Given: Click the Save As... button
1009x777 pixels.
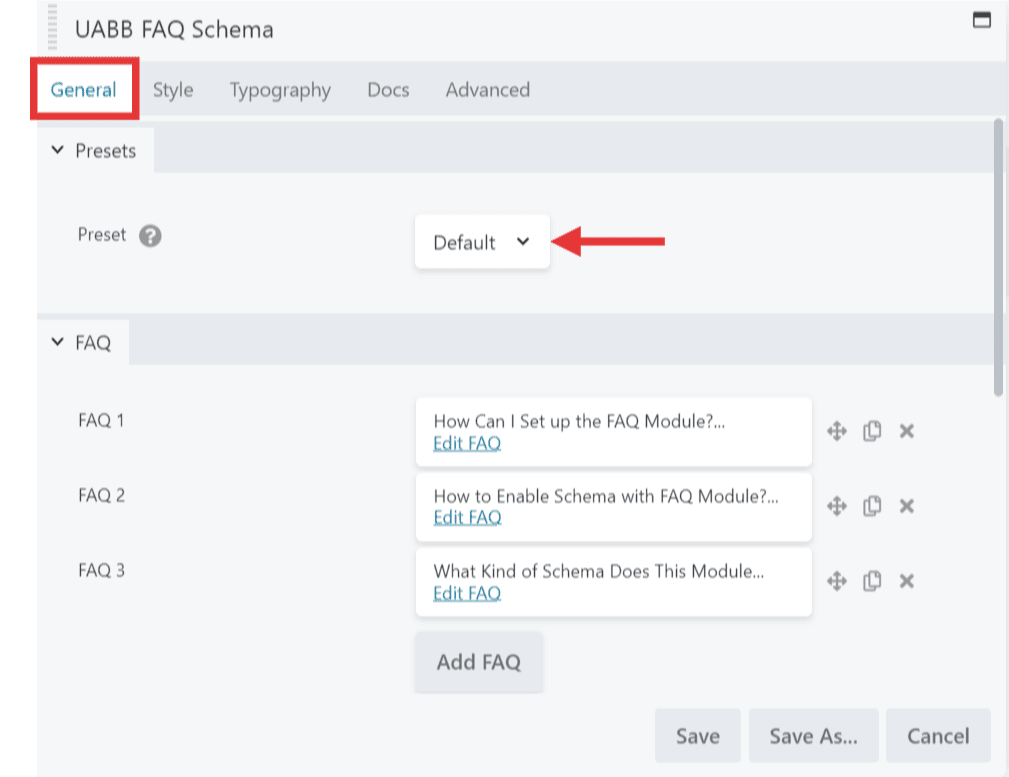Looking at the screenshot, I should (813, 736).
